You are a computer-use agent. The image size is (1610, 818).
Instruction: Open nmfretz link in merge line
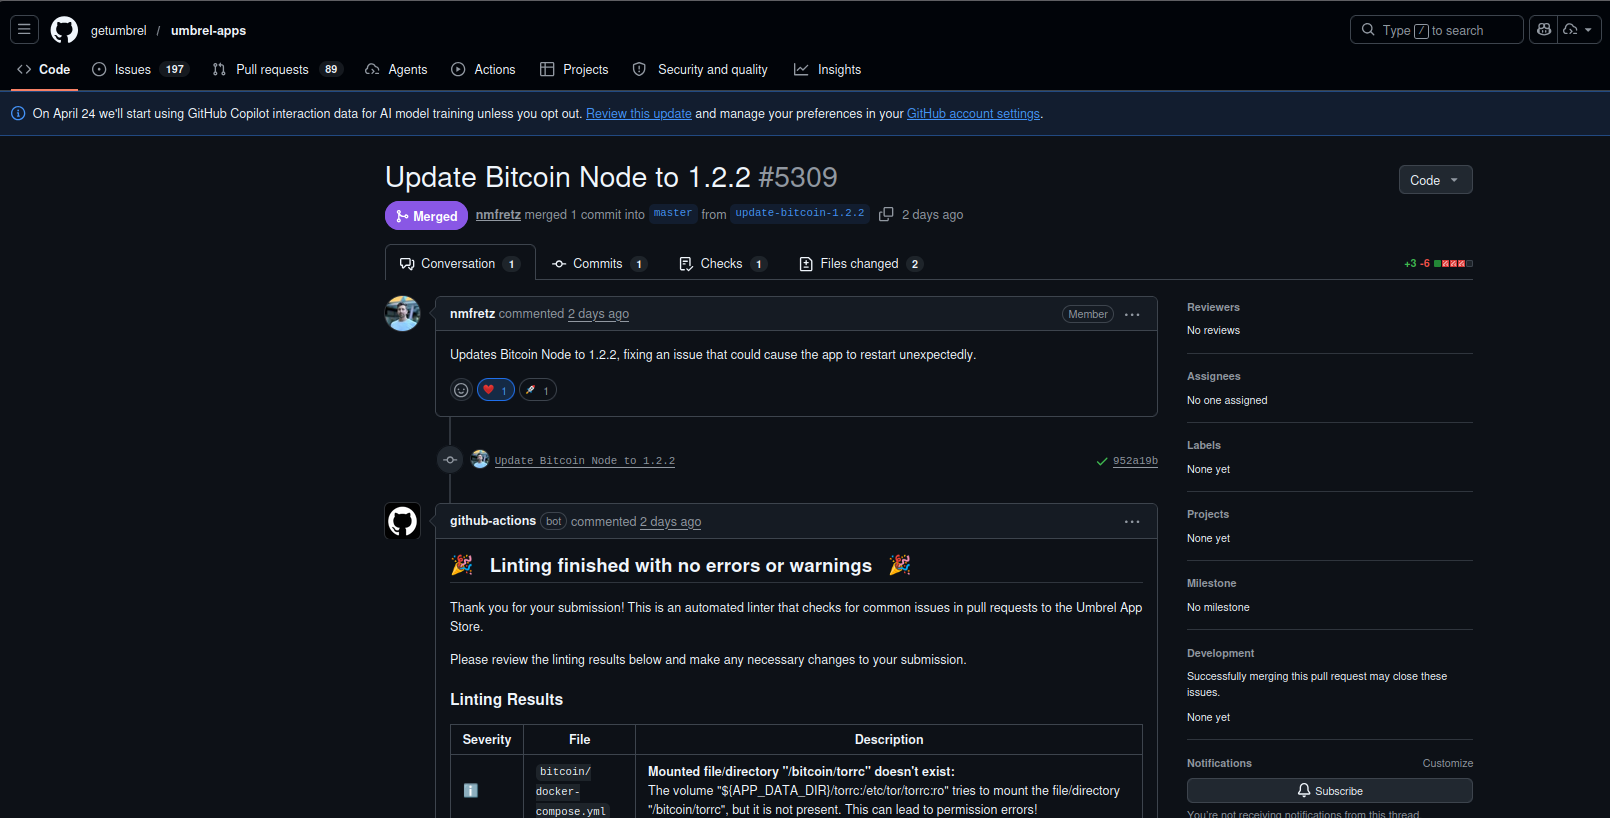click(x=498, y=214)
